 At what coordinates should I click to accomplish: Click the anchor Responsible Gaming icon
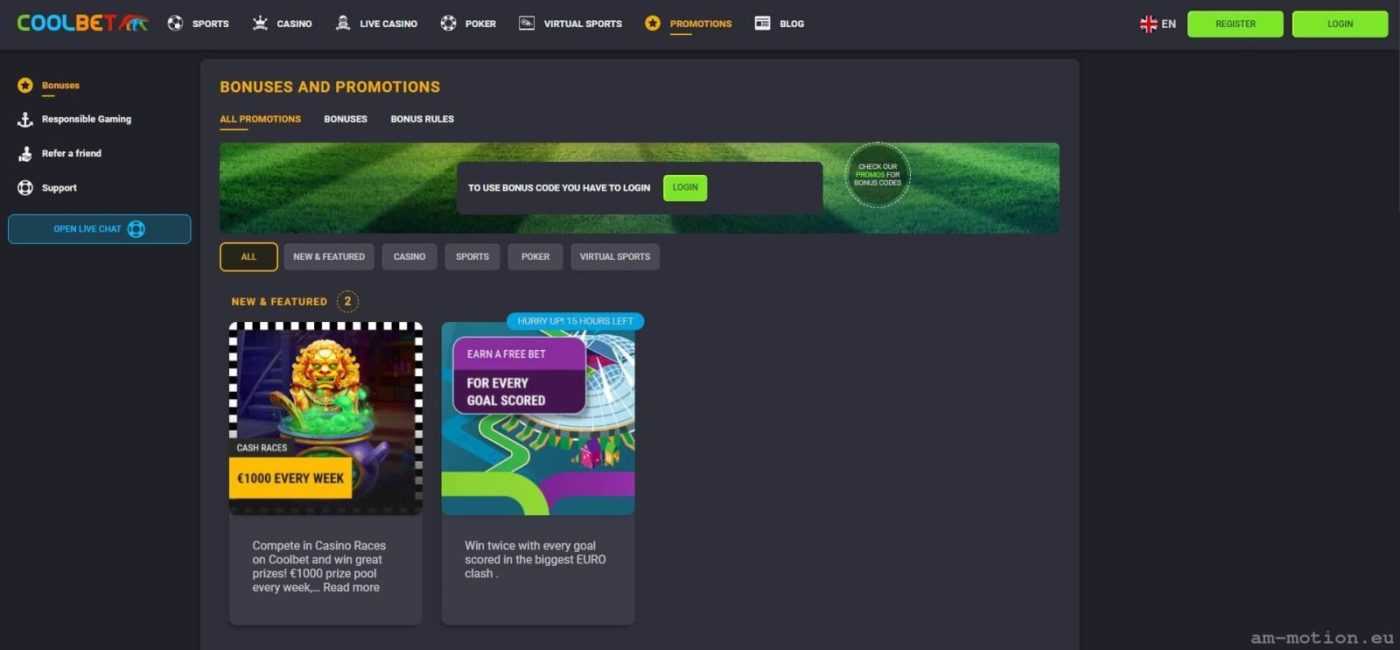click(x=25, y=119)
